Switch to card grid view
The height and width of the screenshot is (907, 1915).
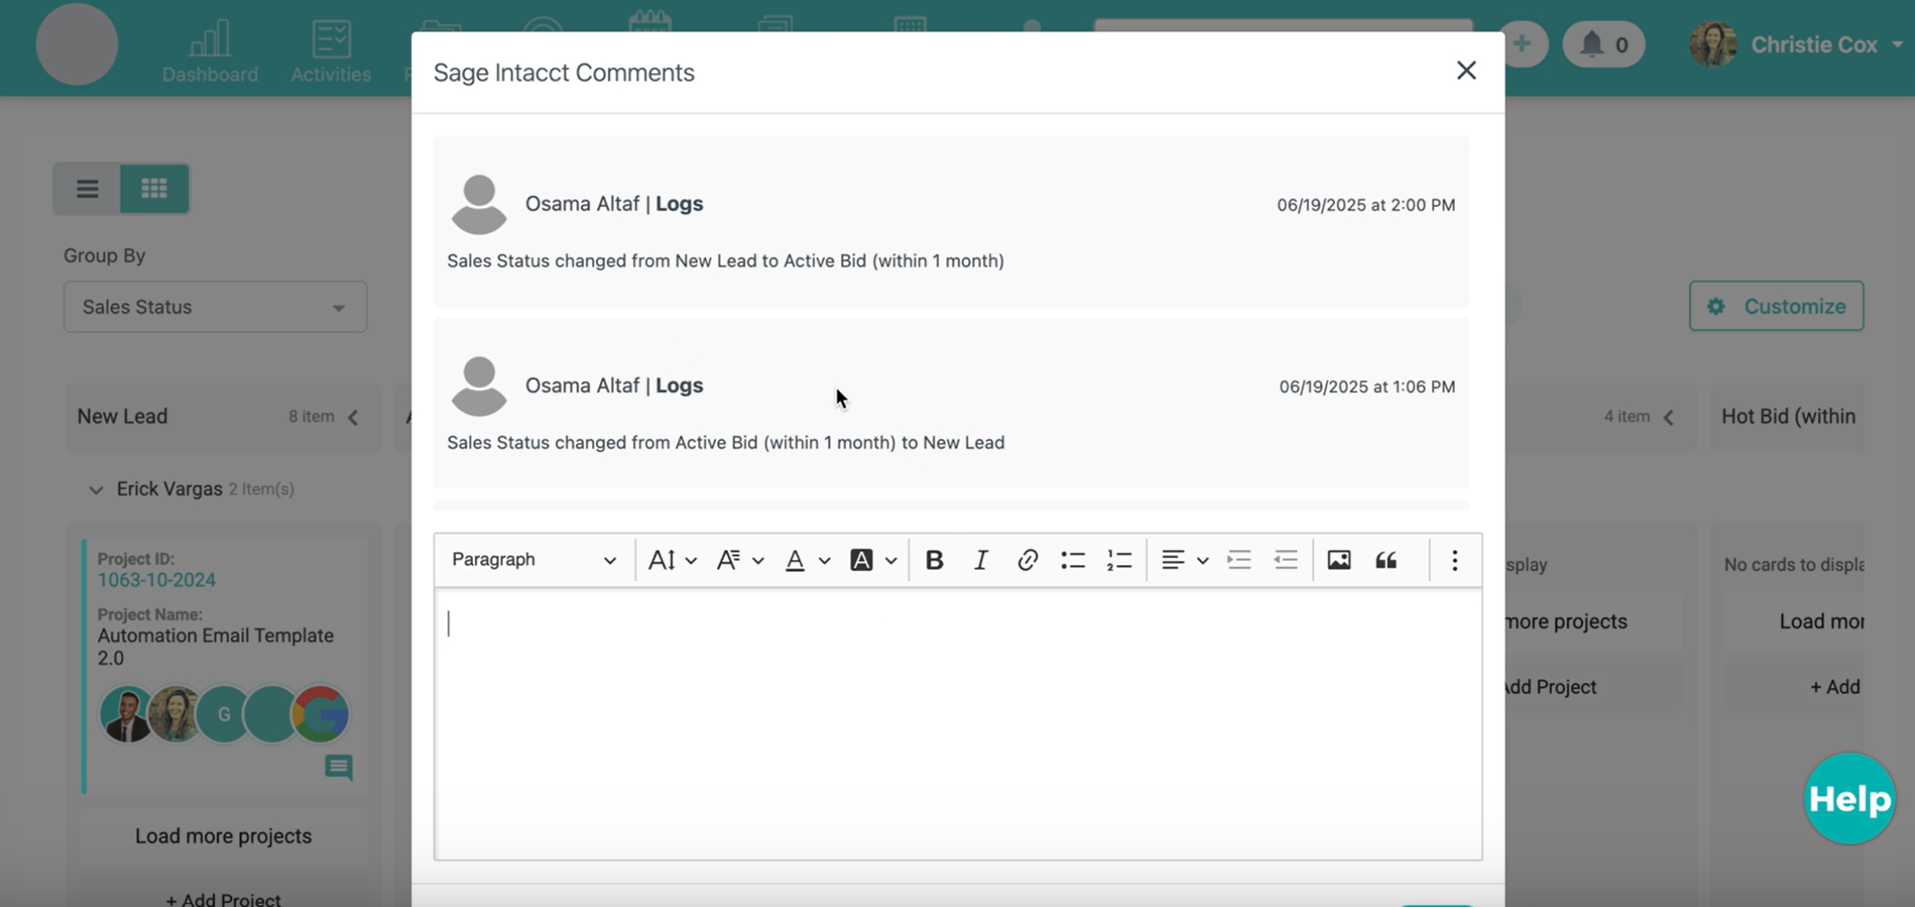pyautogui.click(x=154, y=188)
